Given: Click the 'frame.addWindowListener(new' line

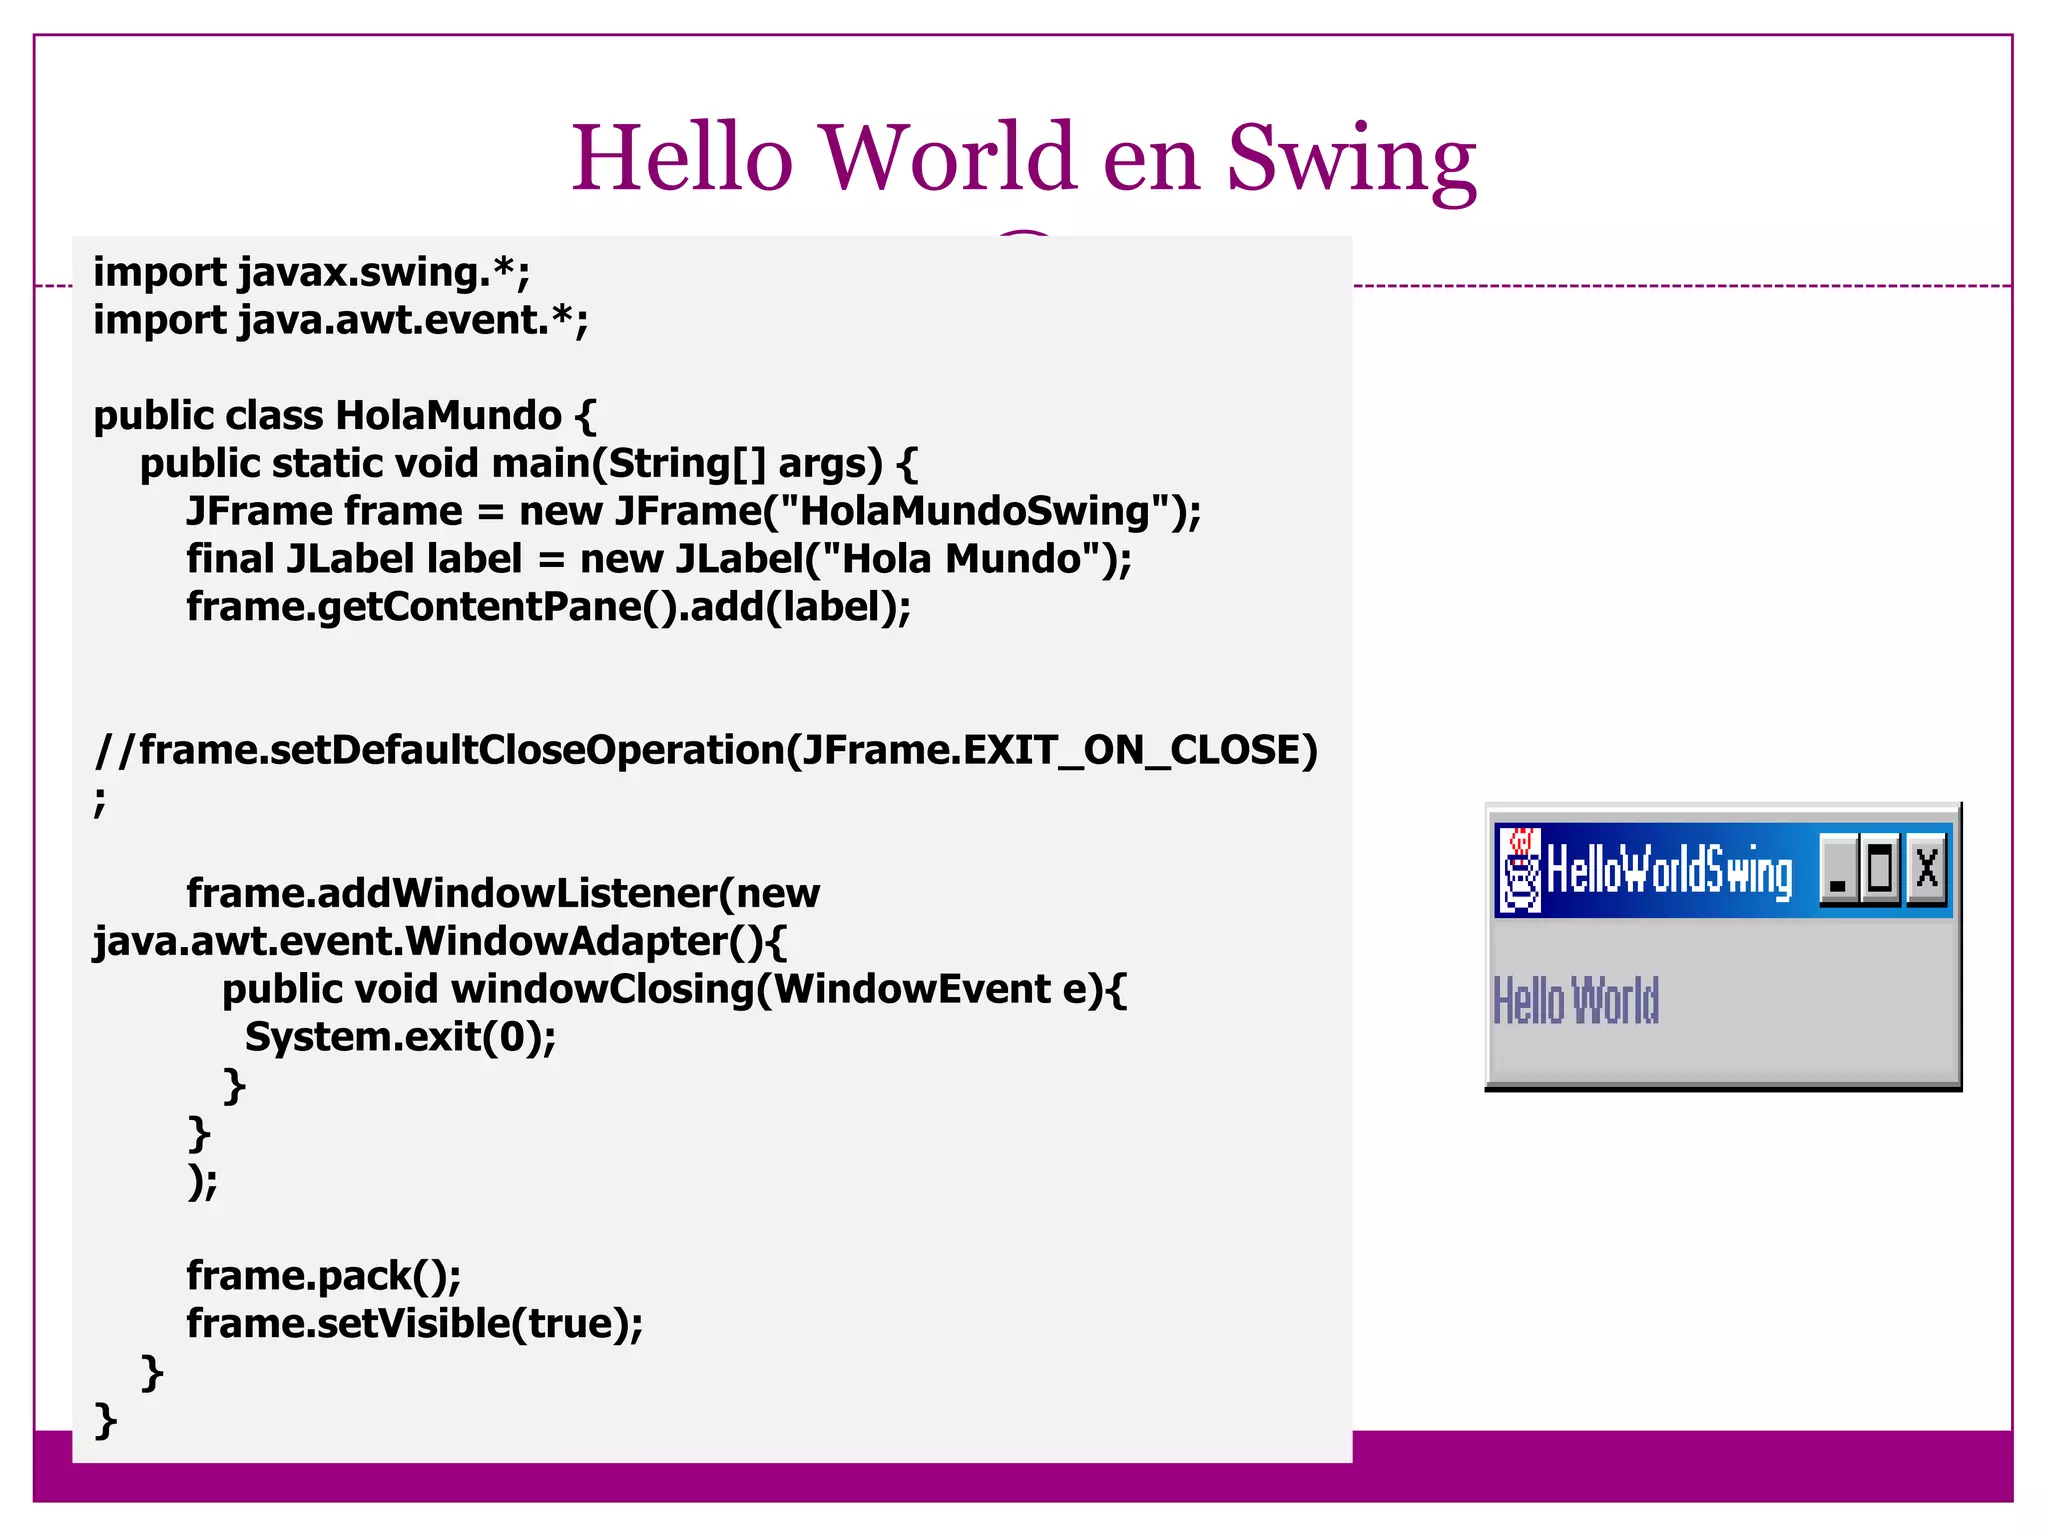Looking at the screenshot, I should (x=503, y=894).
